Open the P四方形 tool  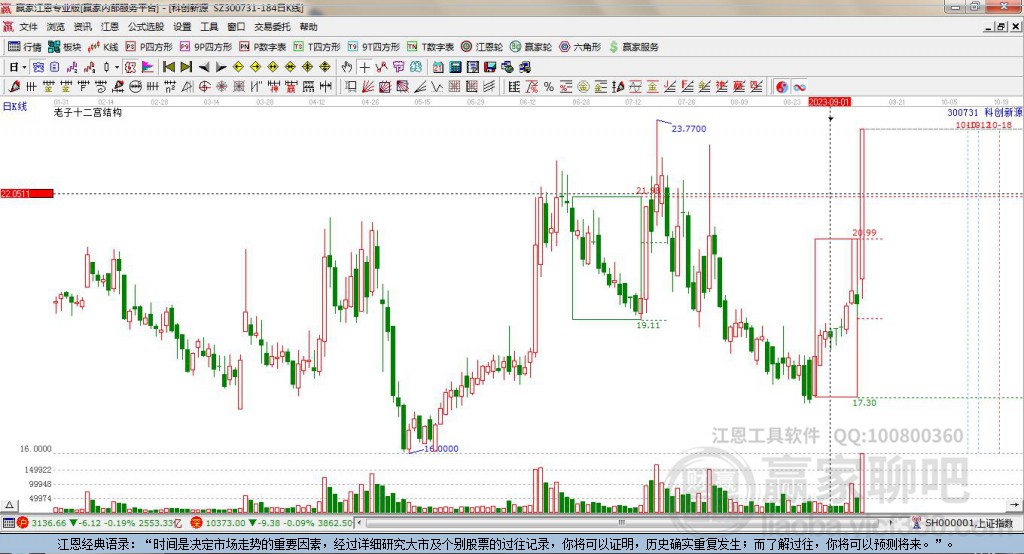point(149,46)
